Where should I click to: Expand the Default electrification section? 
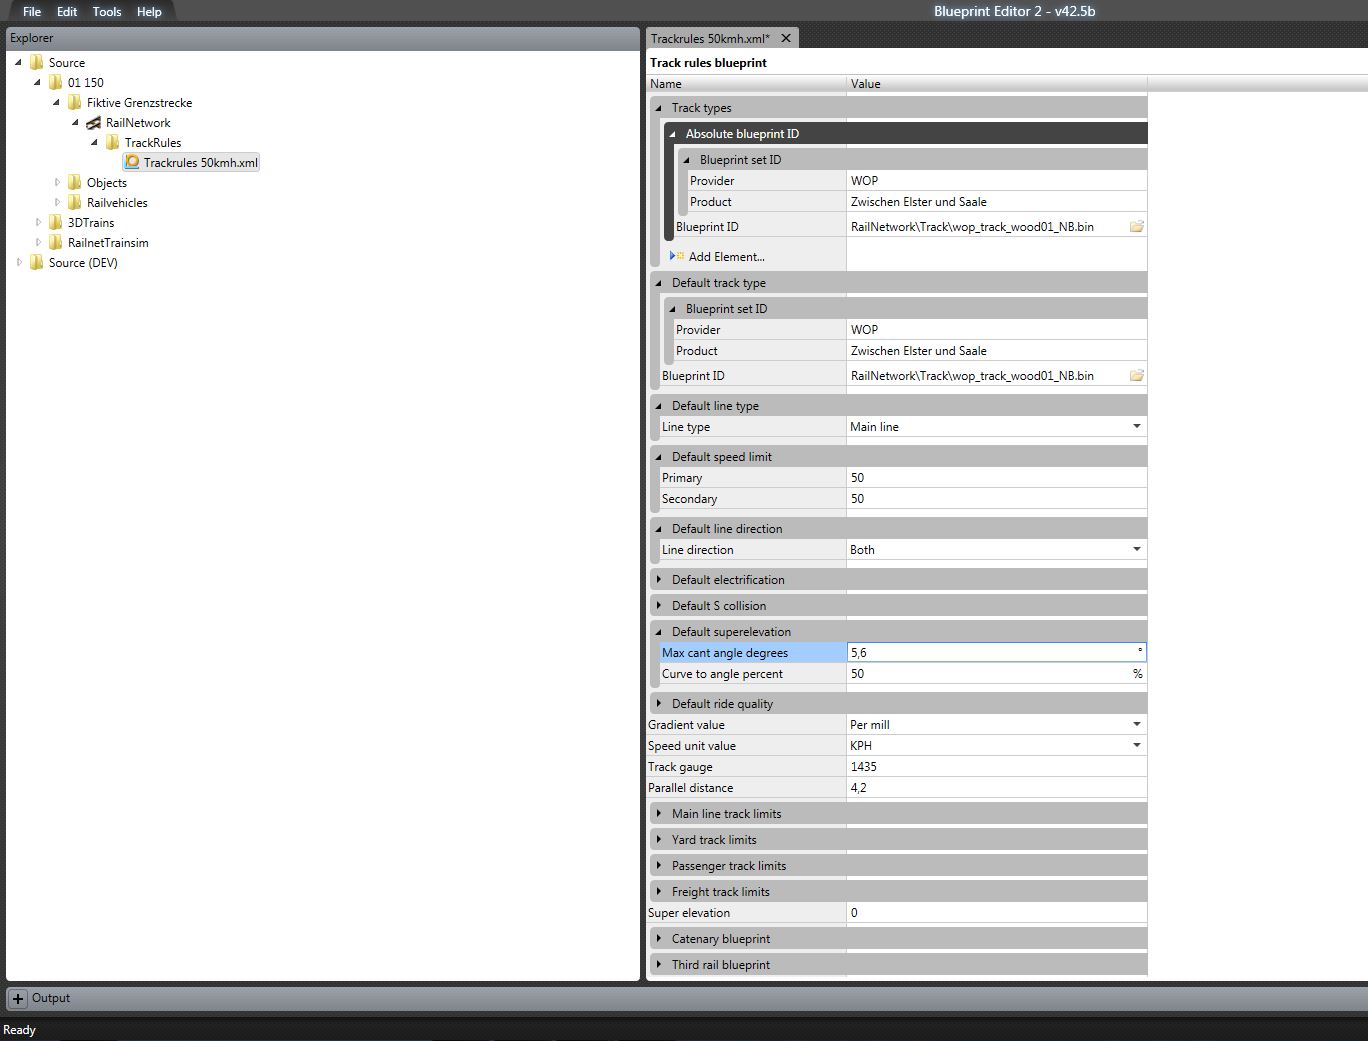click(659, 580)
